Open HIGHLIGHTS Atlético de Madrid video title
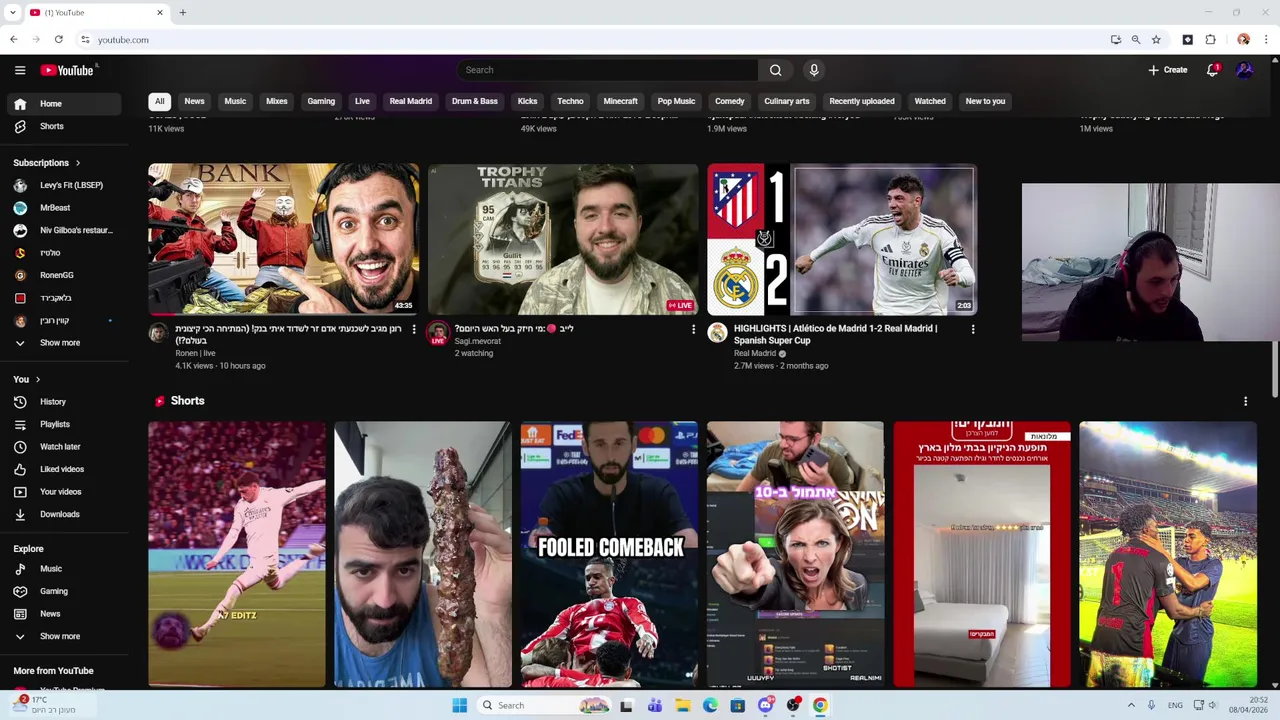 point(835,334)
